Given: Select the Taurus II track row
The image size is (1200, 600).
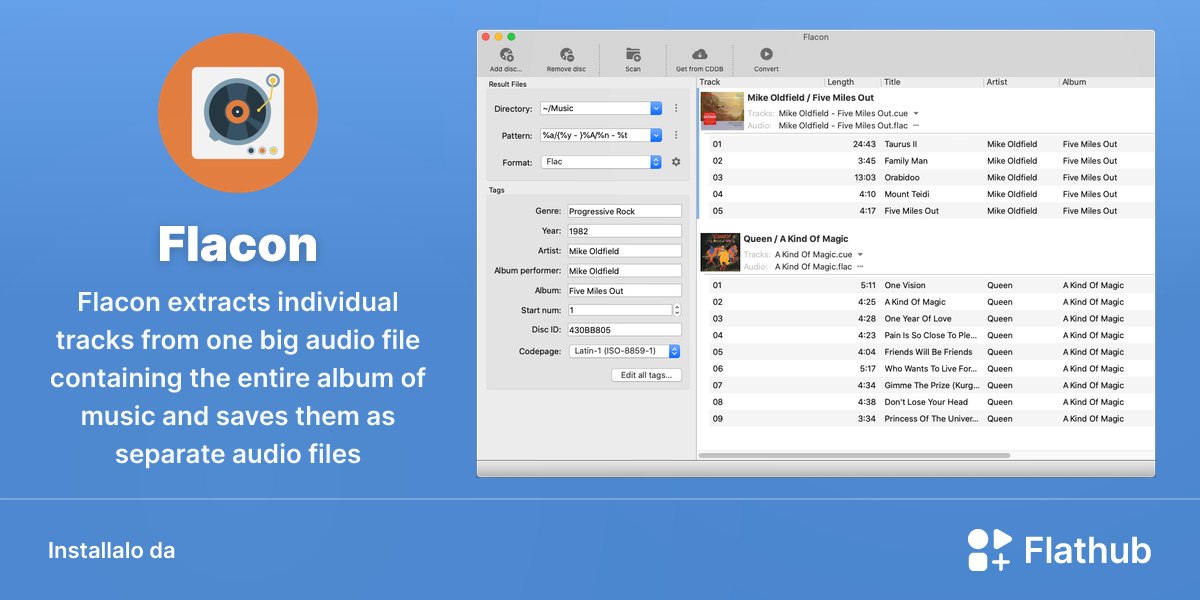Looking at the screenshot, I should click(x=932, y=144).
